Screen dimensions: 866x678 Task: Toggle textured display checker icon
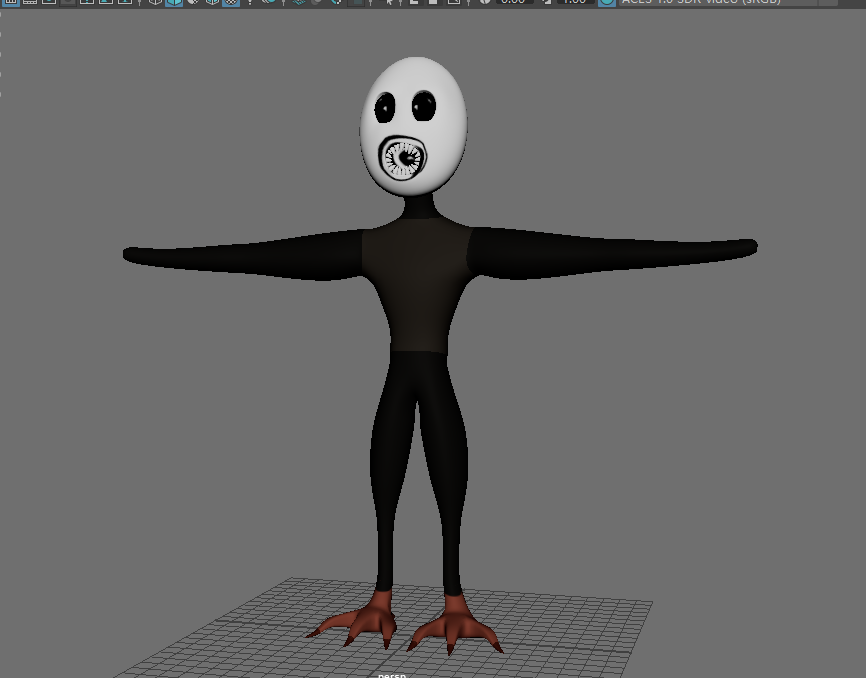click(x=231, y=2)
